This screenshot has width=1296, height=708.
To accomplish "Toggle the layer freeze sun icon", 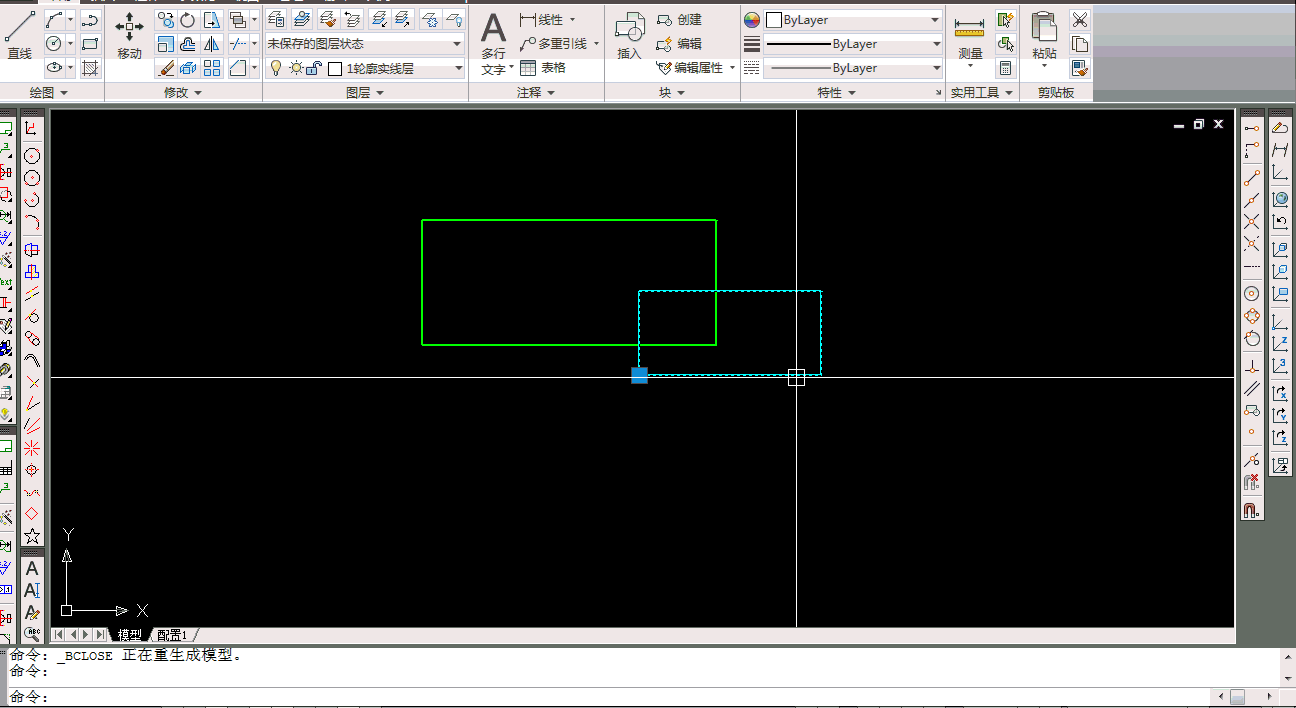I will point(296,68).
